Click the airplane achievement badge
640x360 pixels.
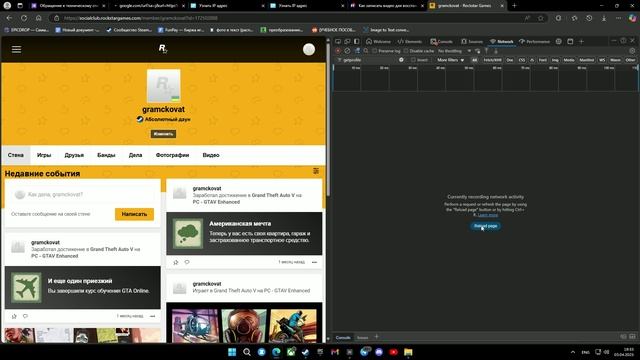coord(26,288)
